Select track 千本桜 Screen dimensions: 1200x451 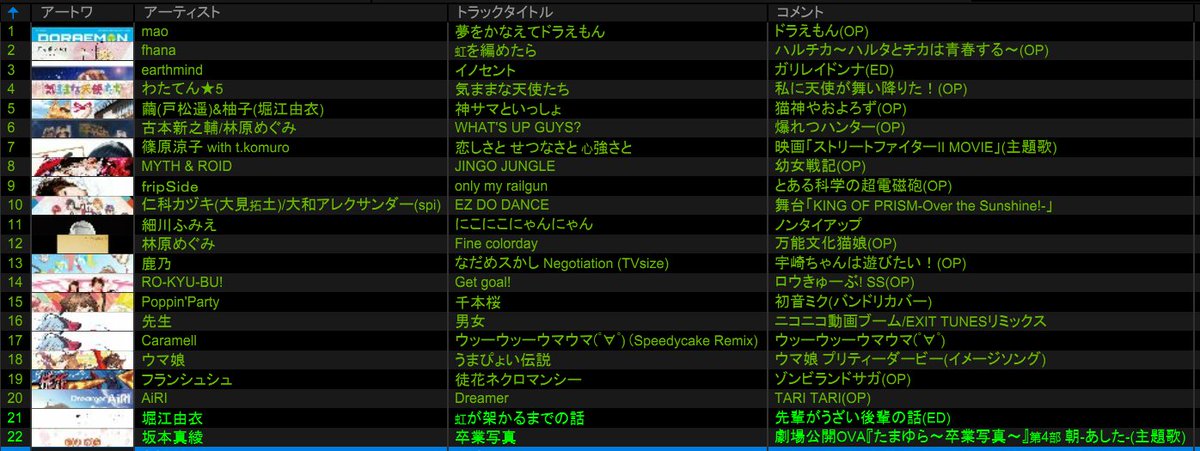point(477,302)
